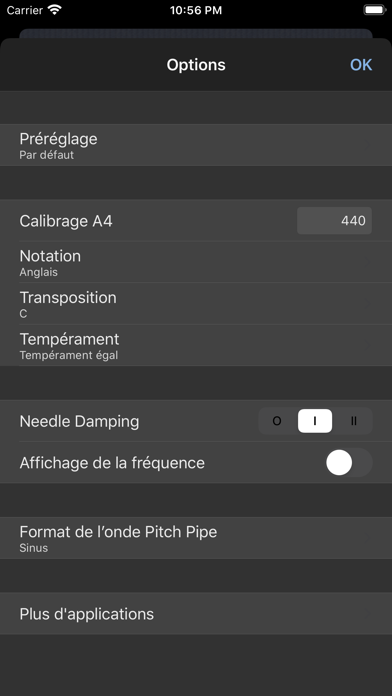Image resolution: width=392 pixels, height=696 pixels.
Task: Click the Pitch Pipe waveform chevron
Action: pyautogui.click(x=368, y=537)
